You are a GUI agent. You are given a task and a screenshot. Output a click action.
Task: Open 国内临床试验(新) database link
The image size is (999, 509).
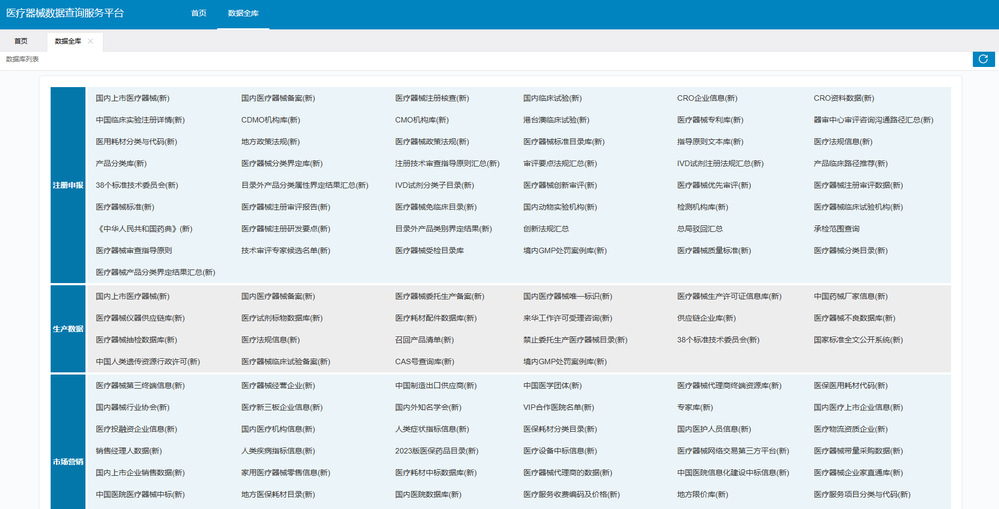point(552,98)
